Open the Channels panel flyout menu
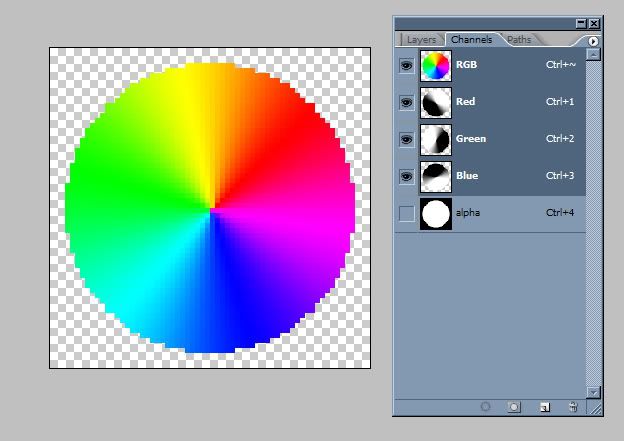Viewport: 624px width, 441px height. point(593,40)
